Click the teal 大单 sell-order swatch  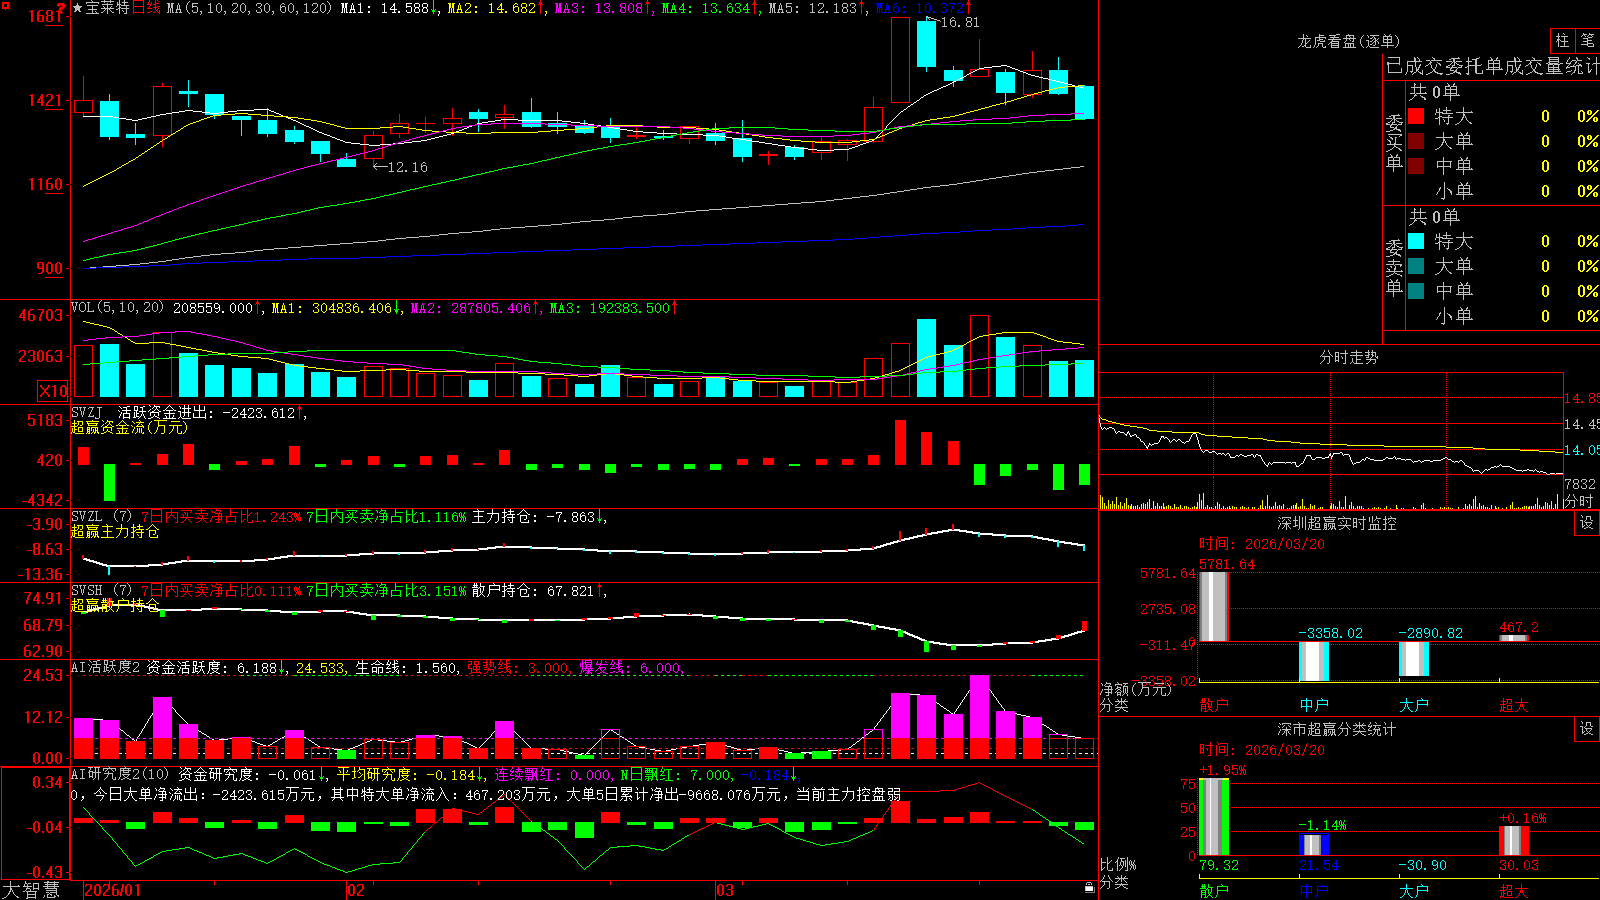(1416, 266)
